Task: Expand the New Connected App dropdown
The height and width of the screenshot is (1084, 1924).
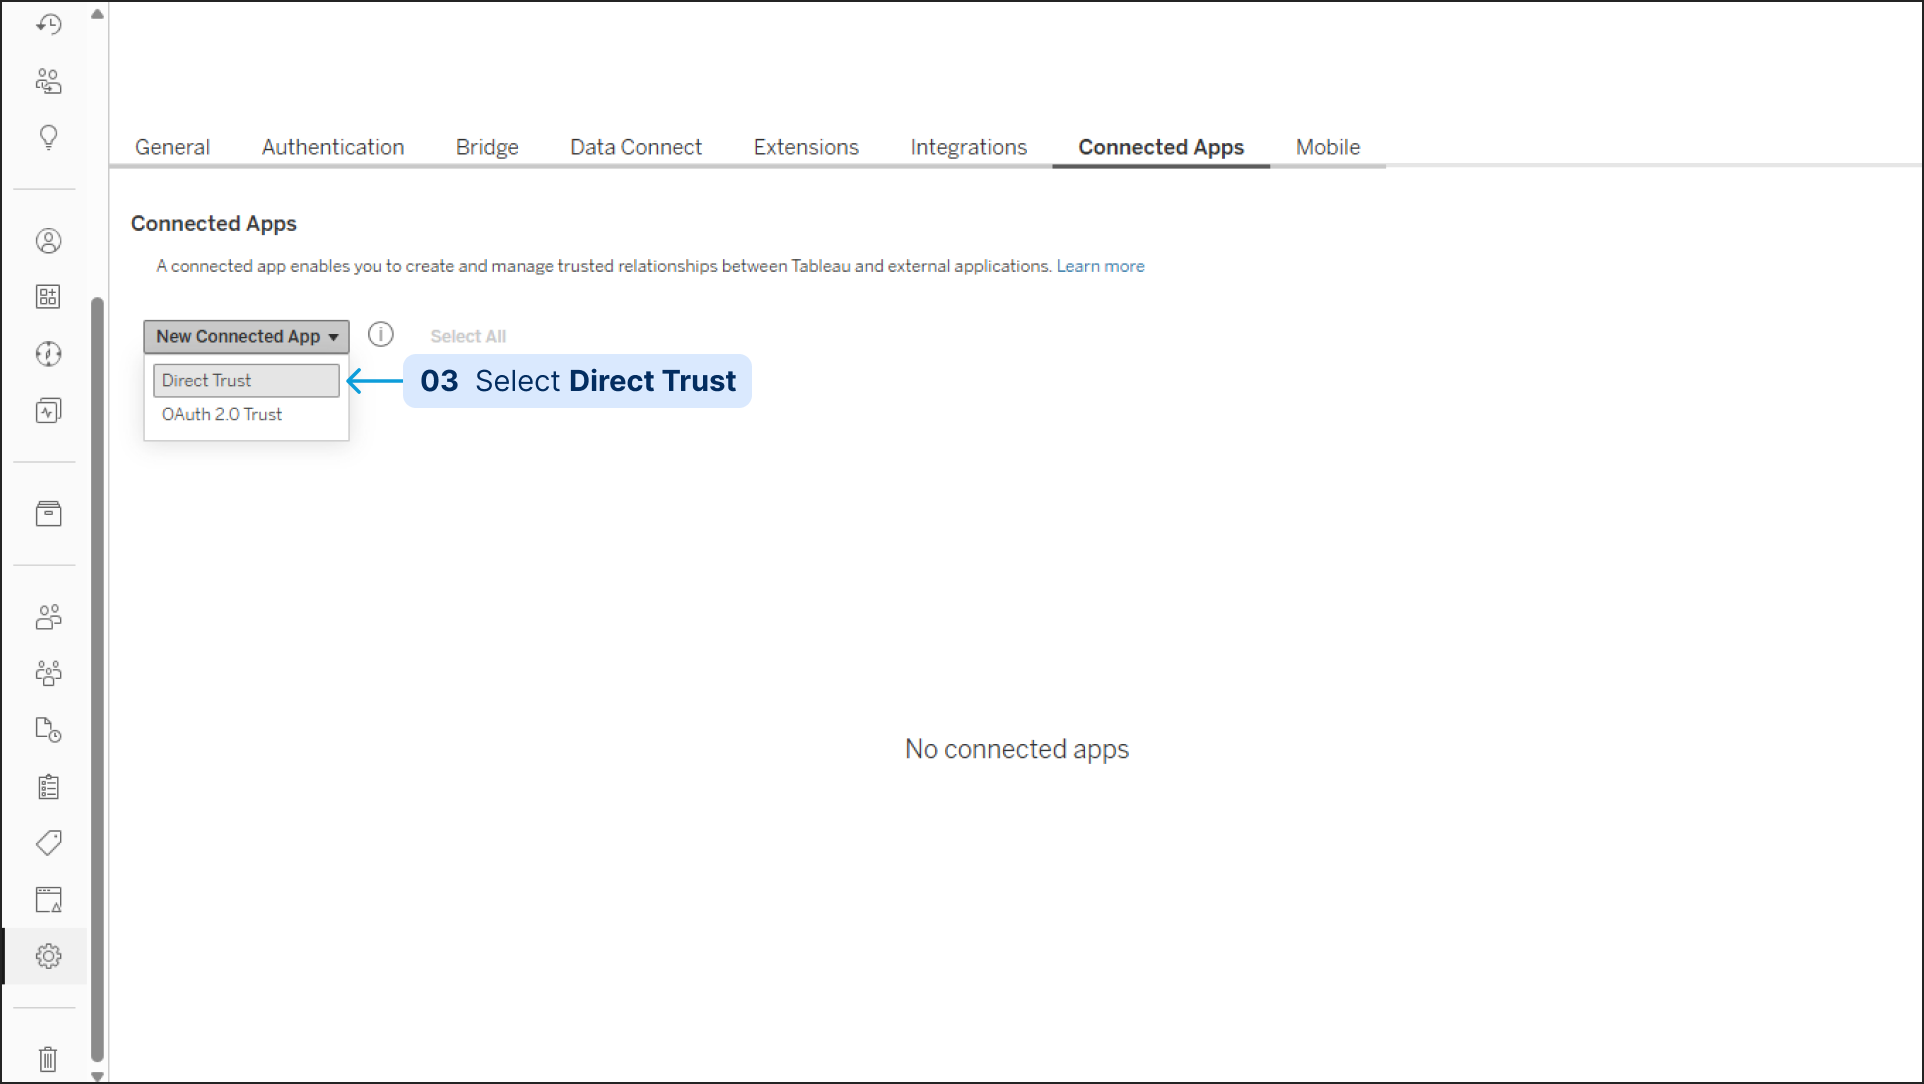Action: pos(246,337)
